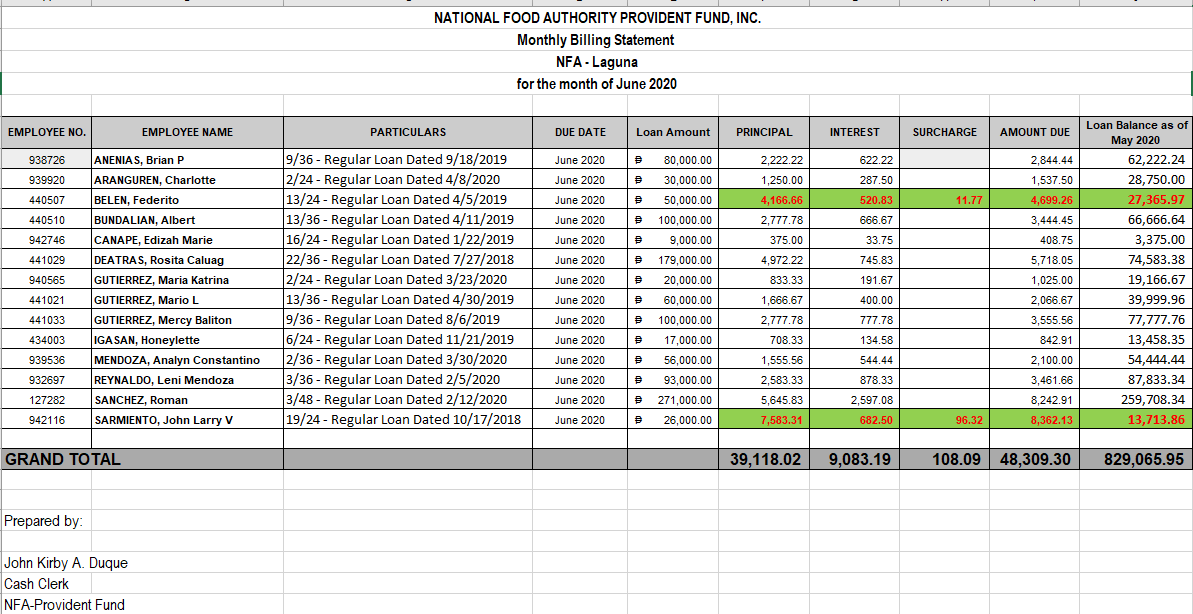Select grand total principal 39,118.02
The width and height of the screenshot is (1193, 614).
point(764,459)
